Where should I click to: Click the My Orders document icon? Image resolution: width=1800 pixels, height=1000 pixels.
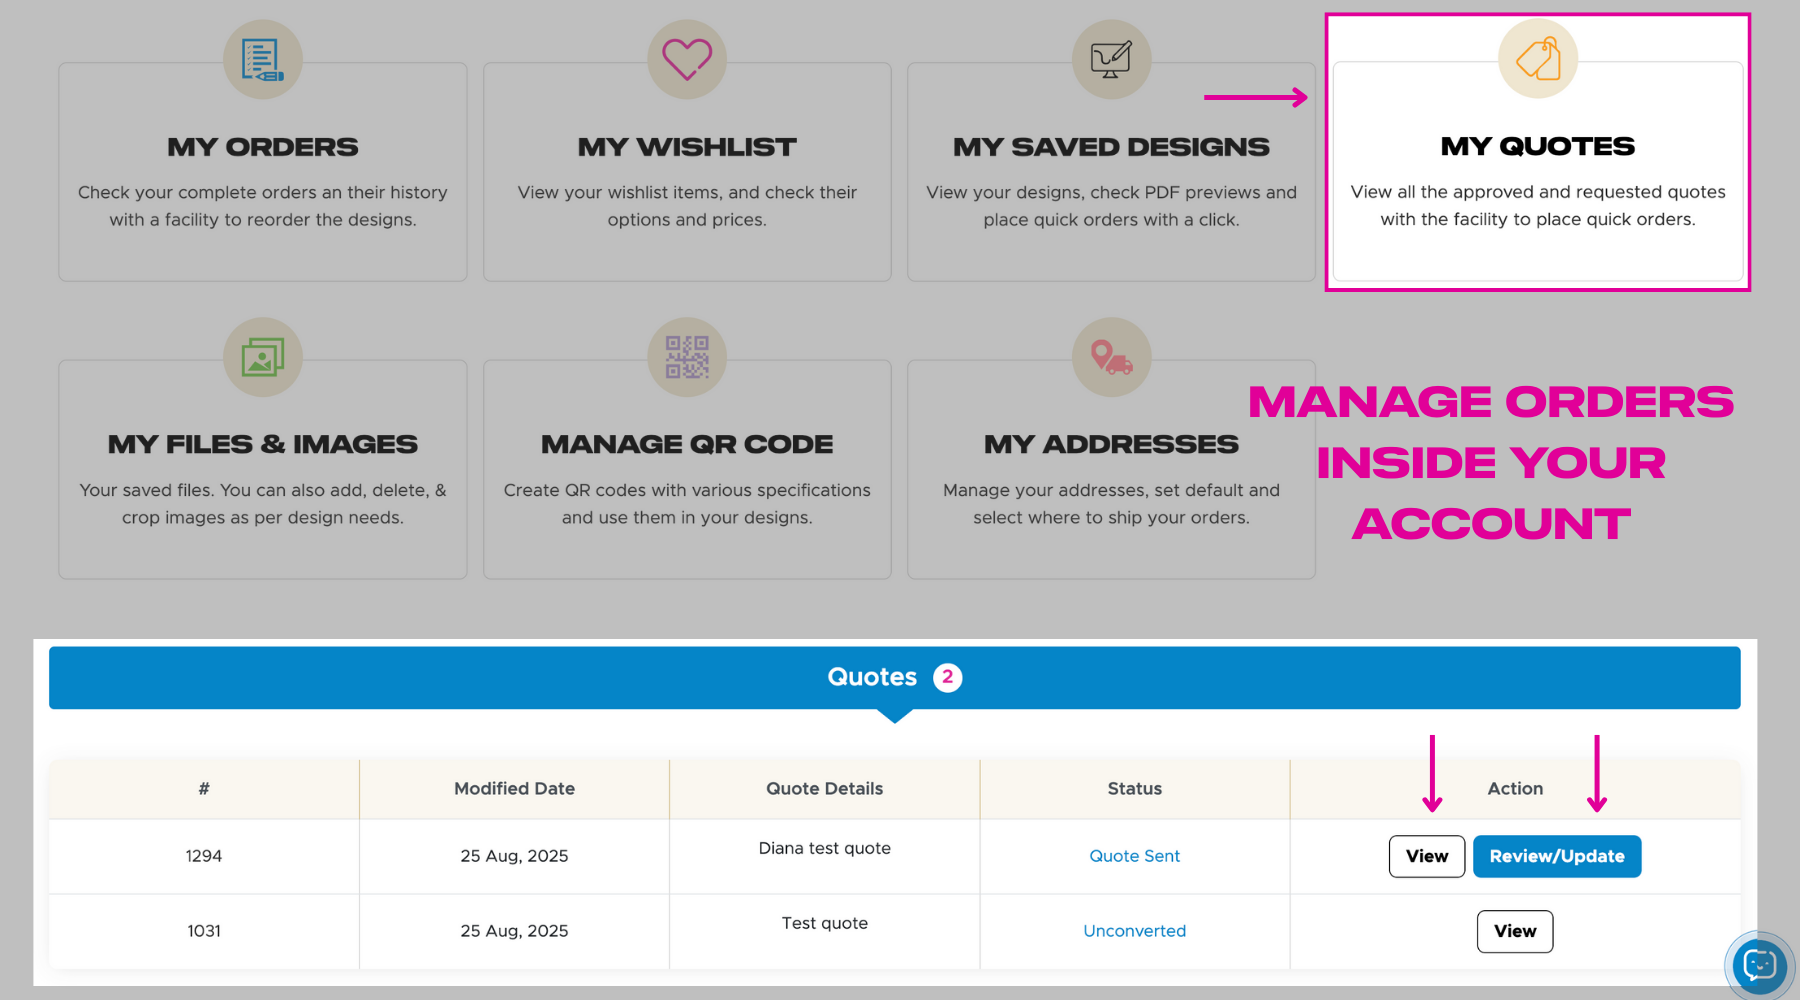[262, 60]
